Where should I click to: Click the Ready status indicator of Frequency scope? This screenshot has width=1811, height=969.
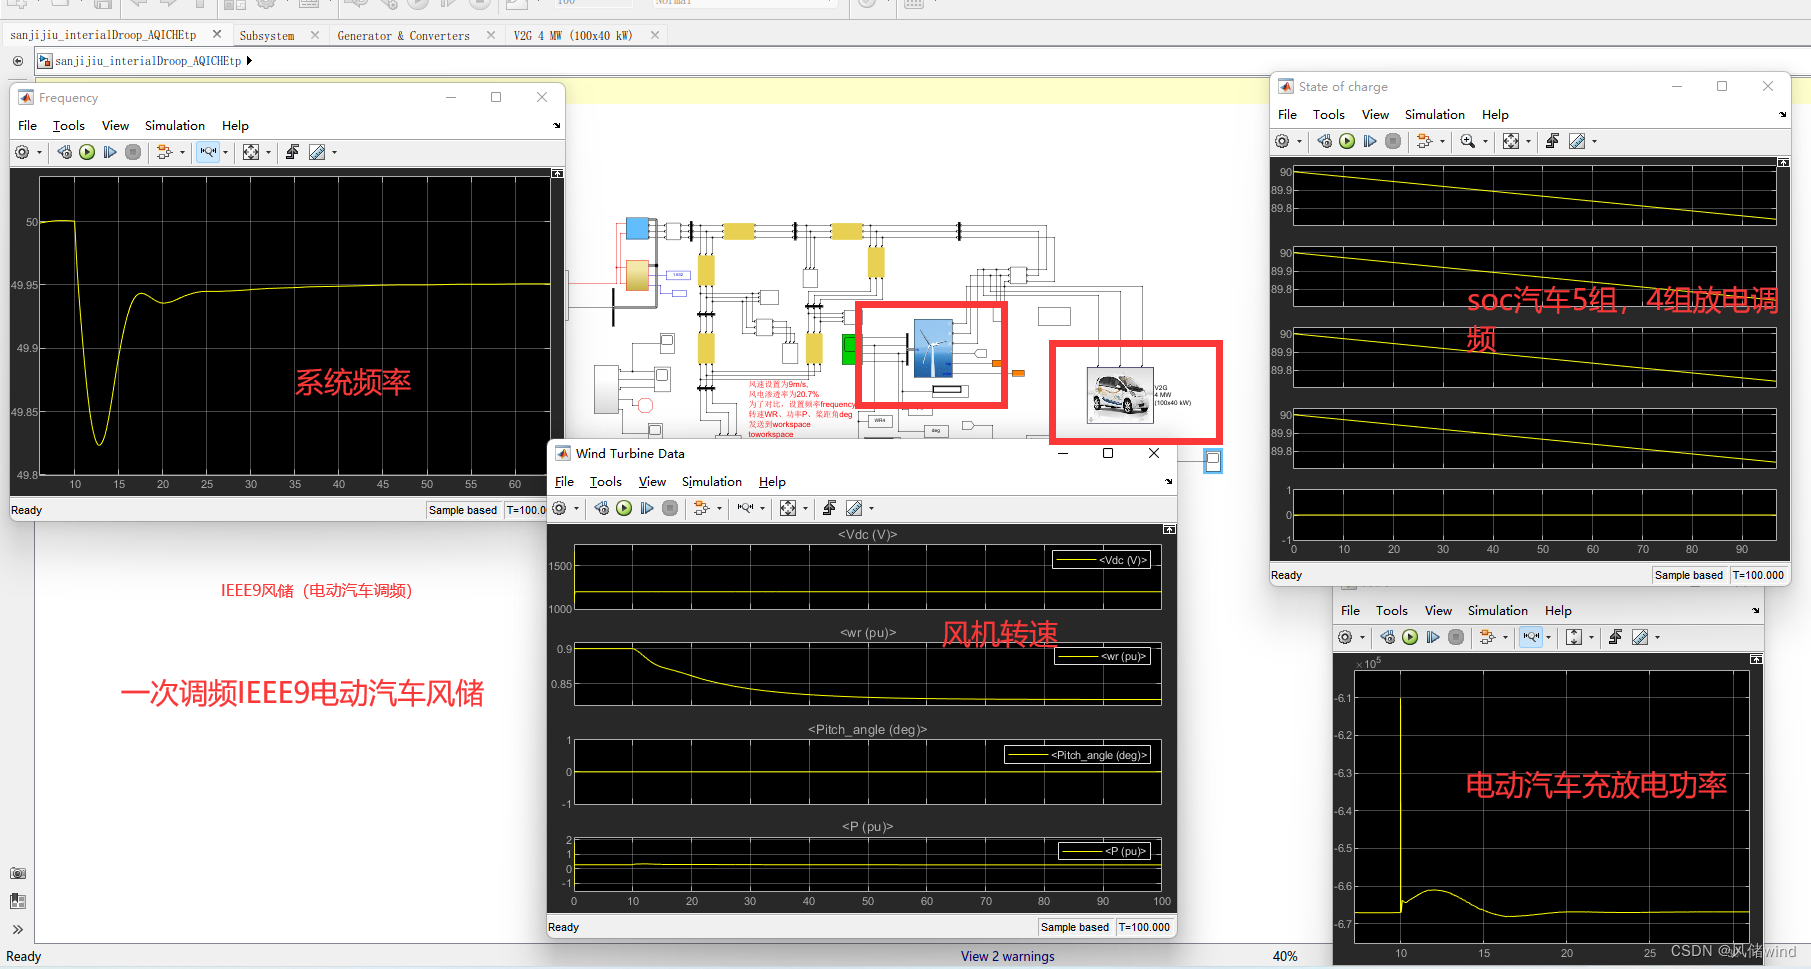25,510
